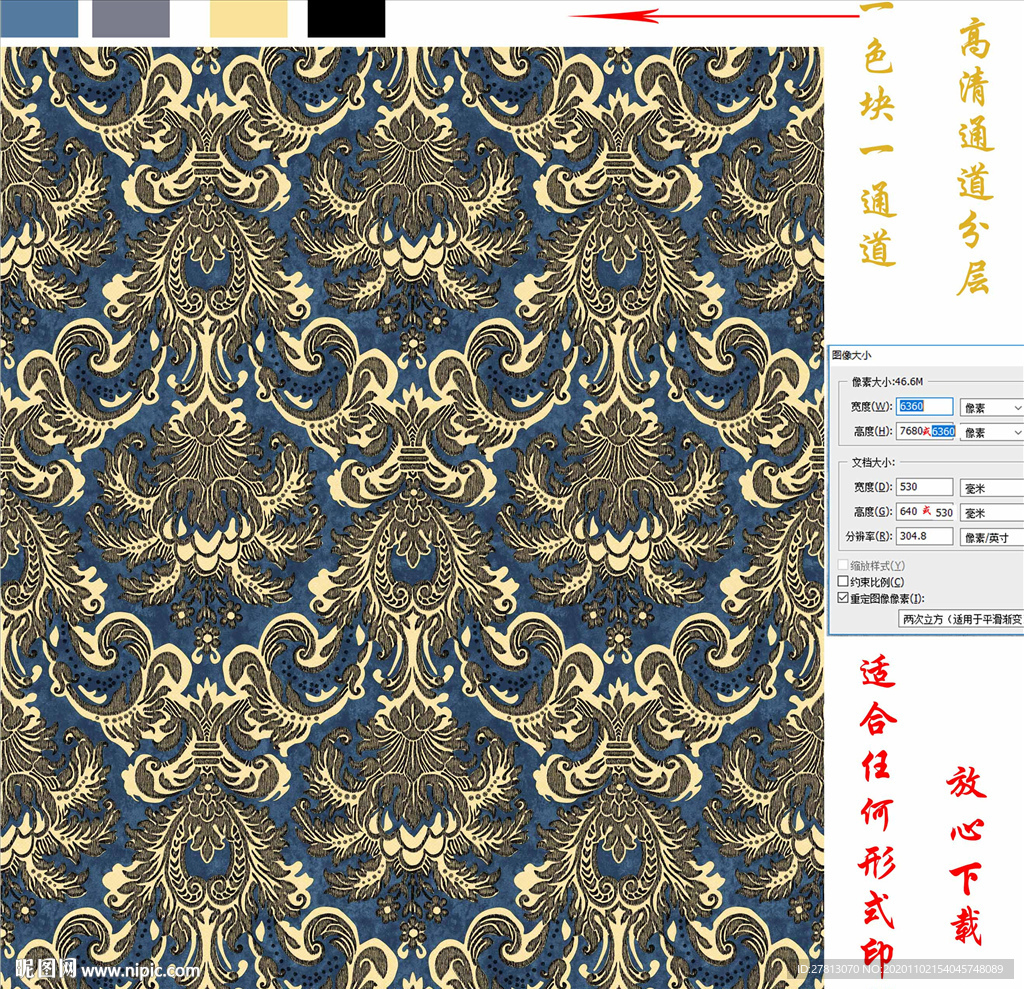Screen dimensions: 1024x989
Task: Enable the 约束比例(C) checkbox
Action: pyautogui.click(x=843, y=581)
